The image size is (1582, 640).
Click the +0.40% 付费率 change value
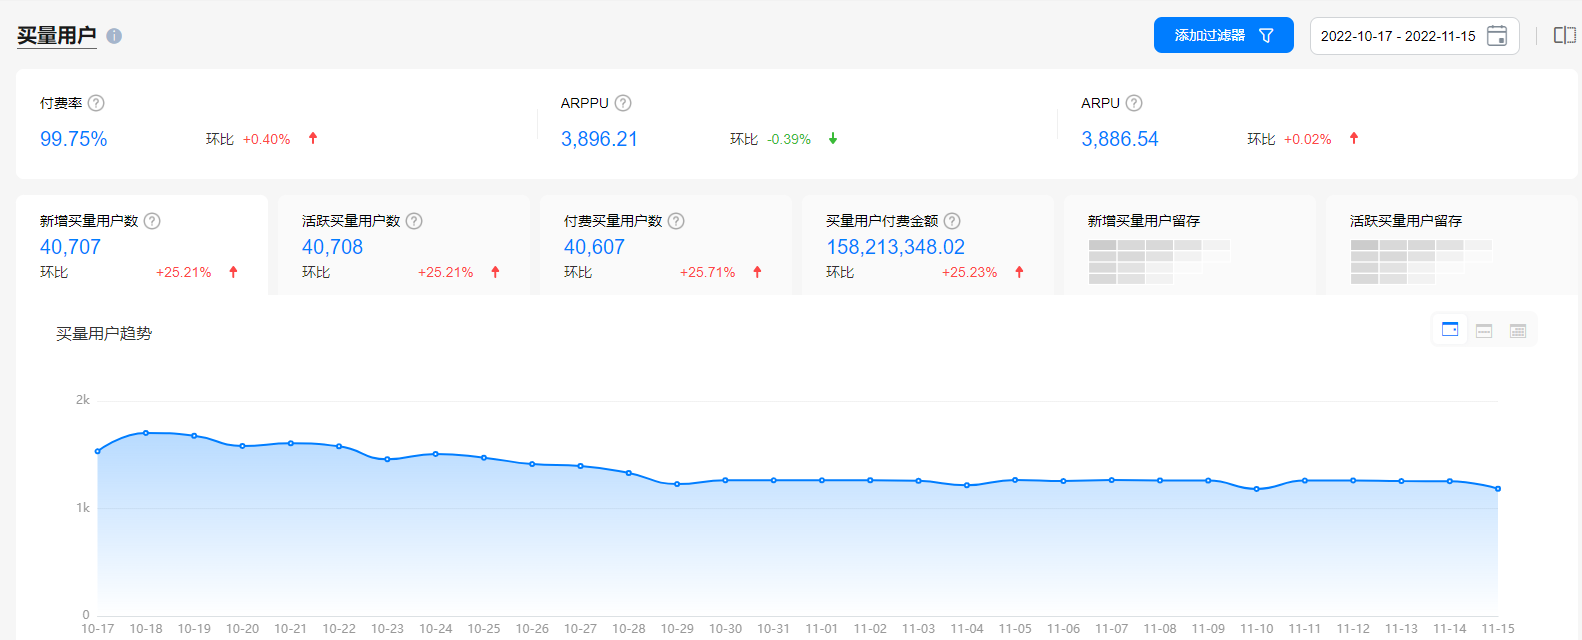(x=267, y=139)
